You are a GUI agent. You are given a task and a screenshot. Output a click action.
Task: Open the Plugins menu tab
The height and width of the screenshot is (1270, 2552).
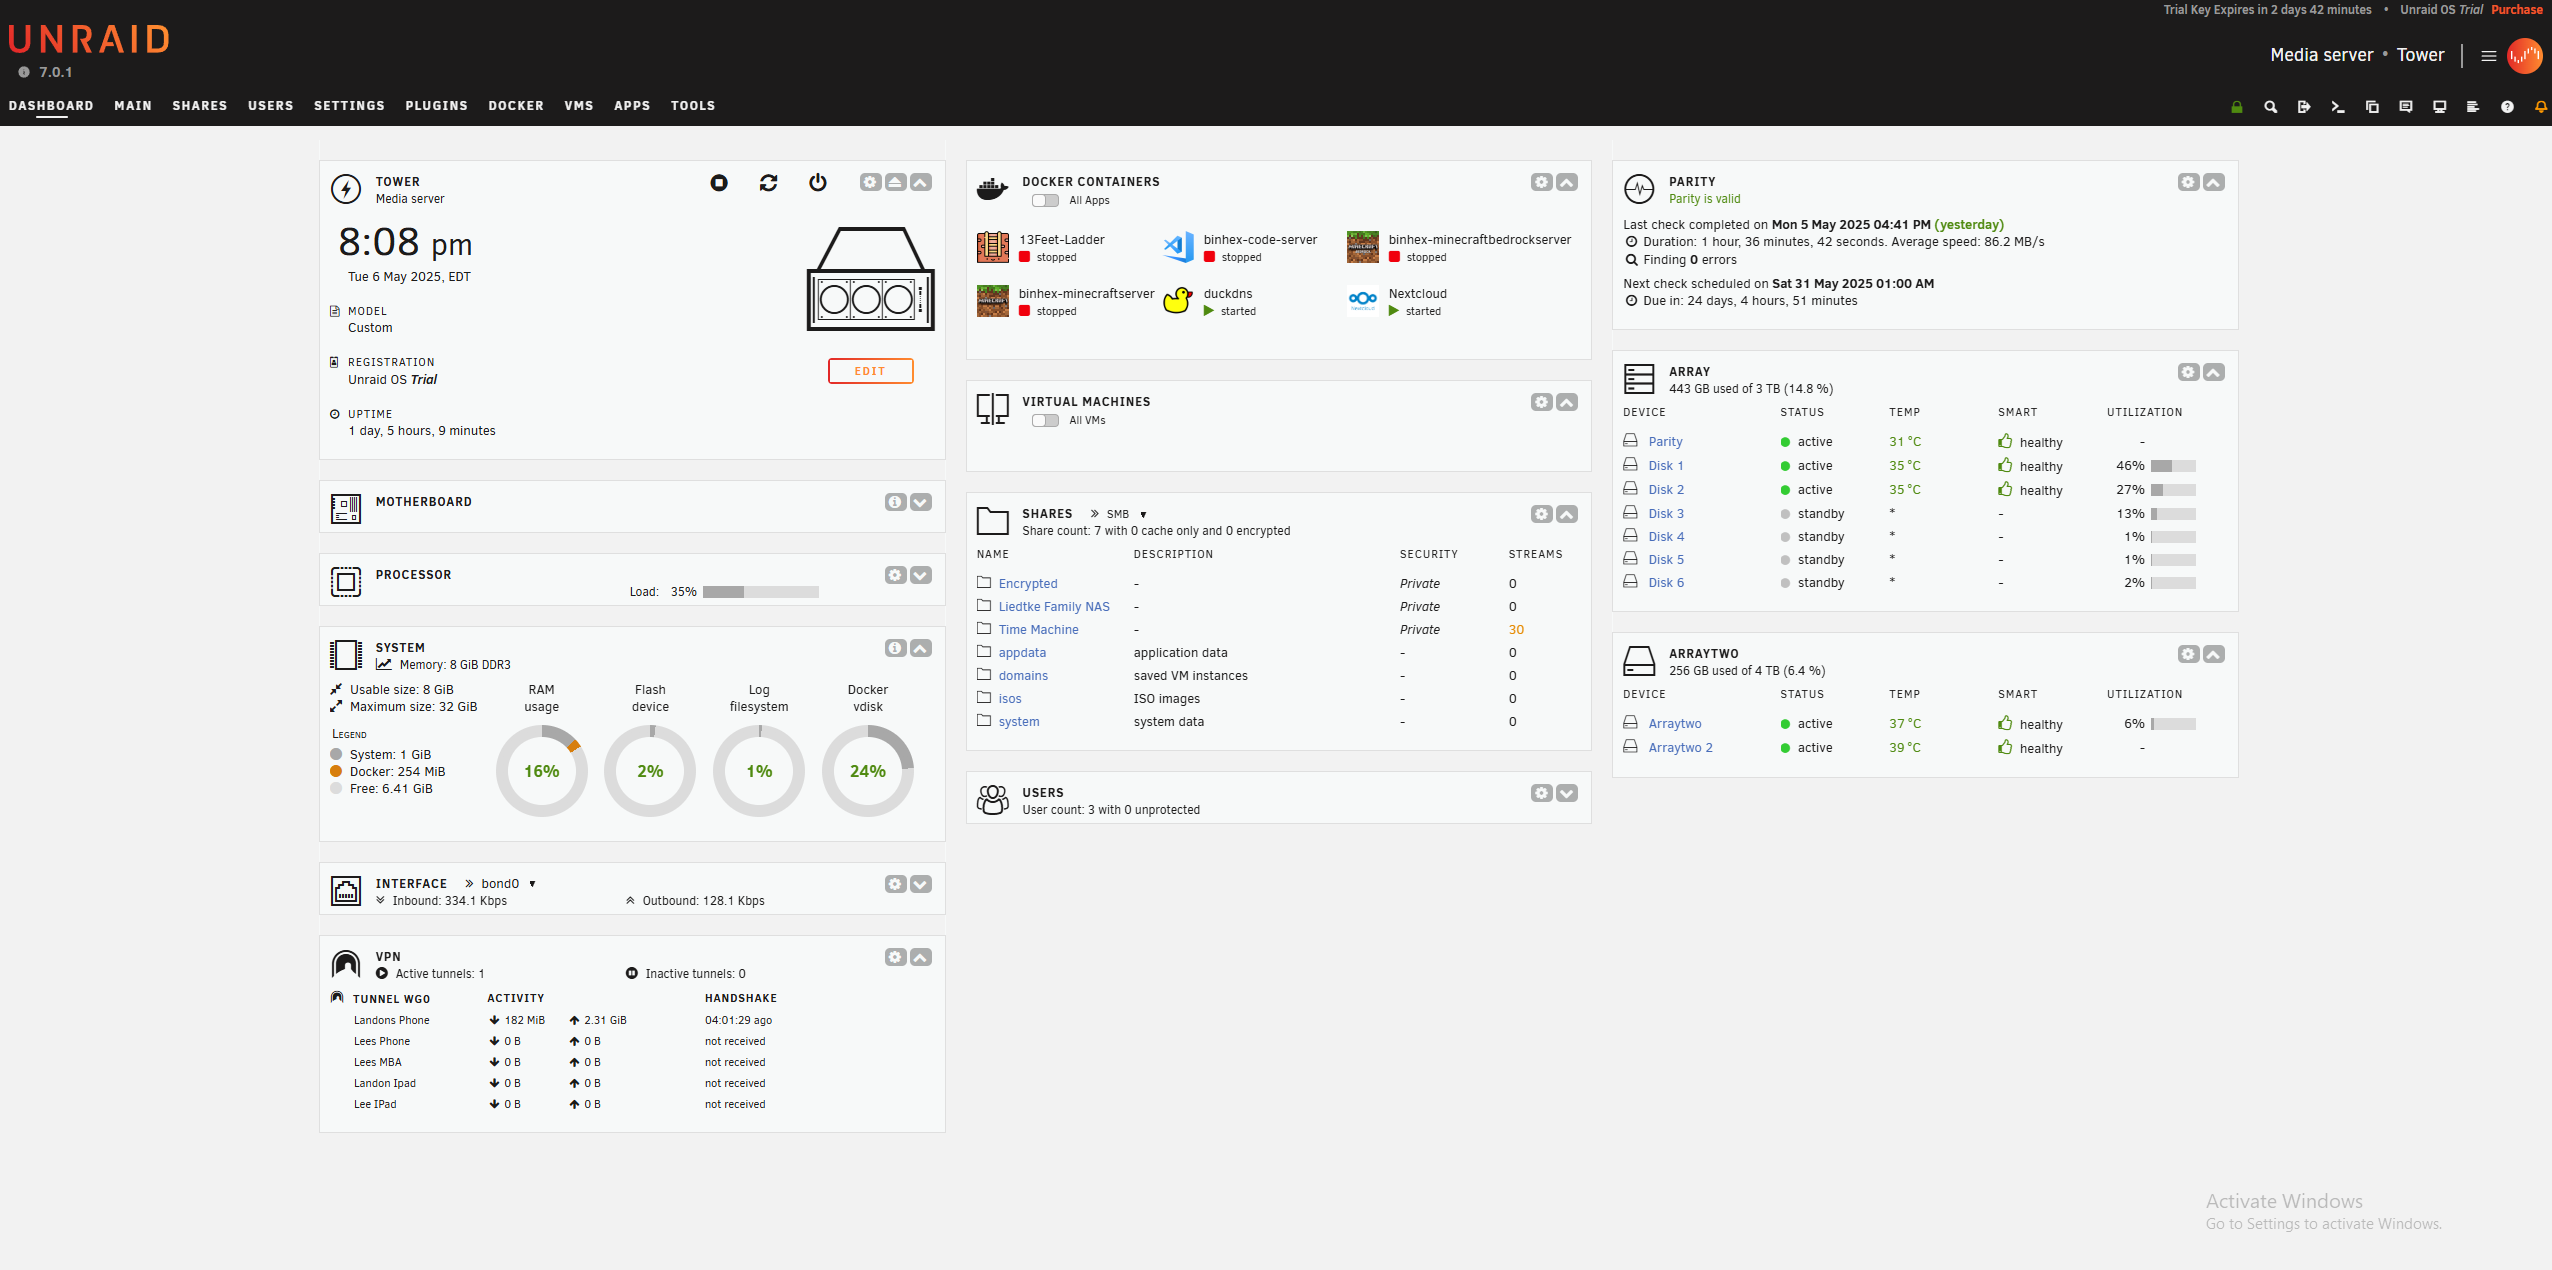[436, 106]
